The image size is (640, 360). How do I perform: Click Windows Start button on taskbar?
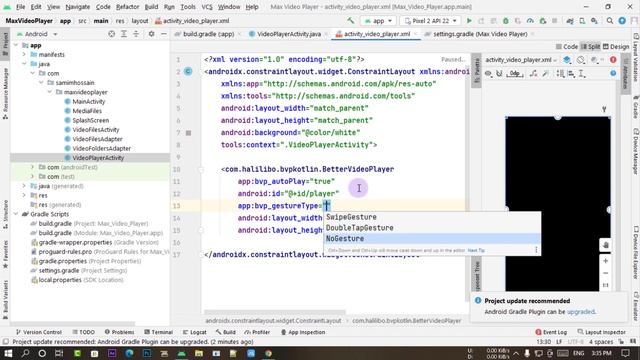point(8,353)
